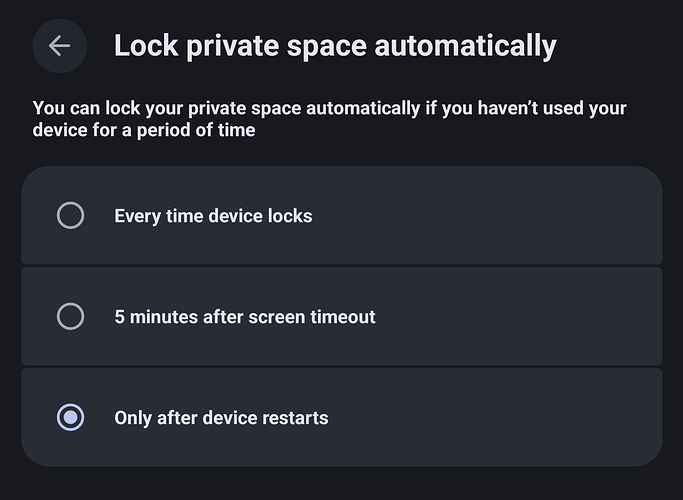Tap the "Every time device locks" label text
The image size is (683, 500).
[213, 215]
